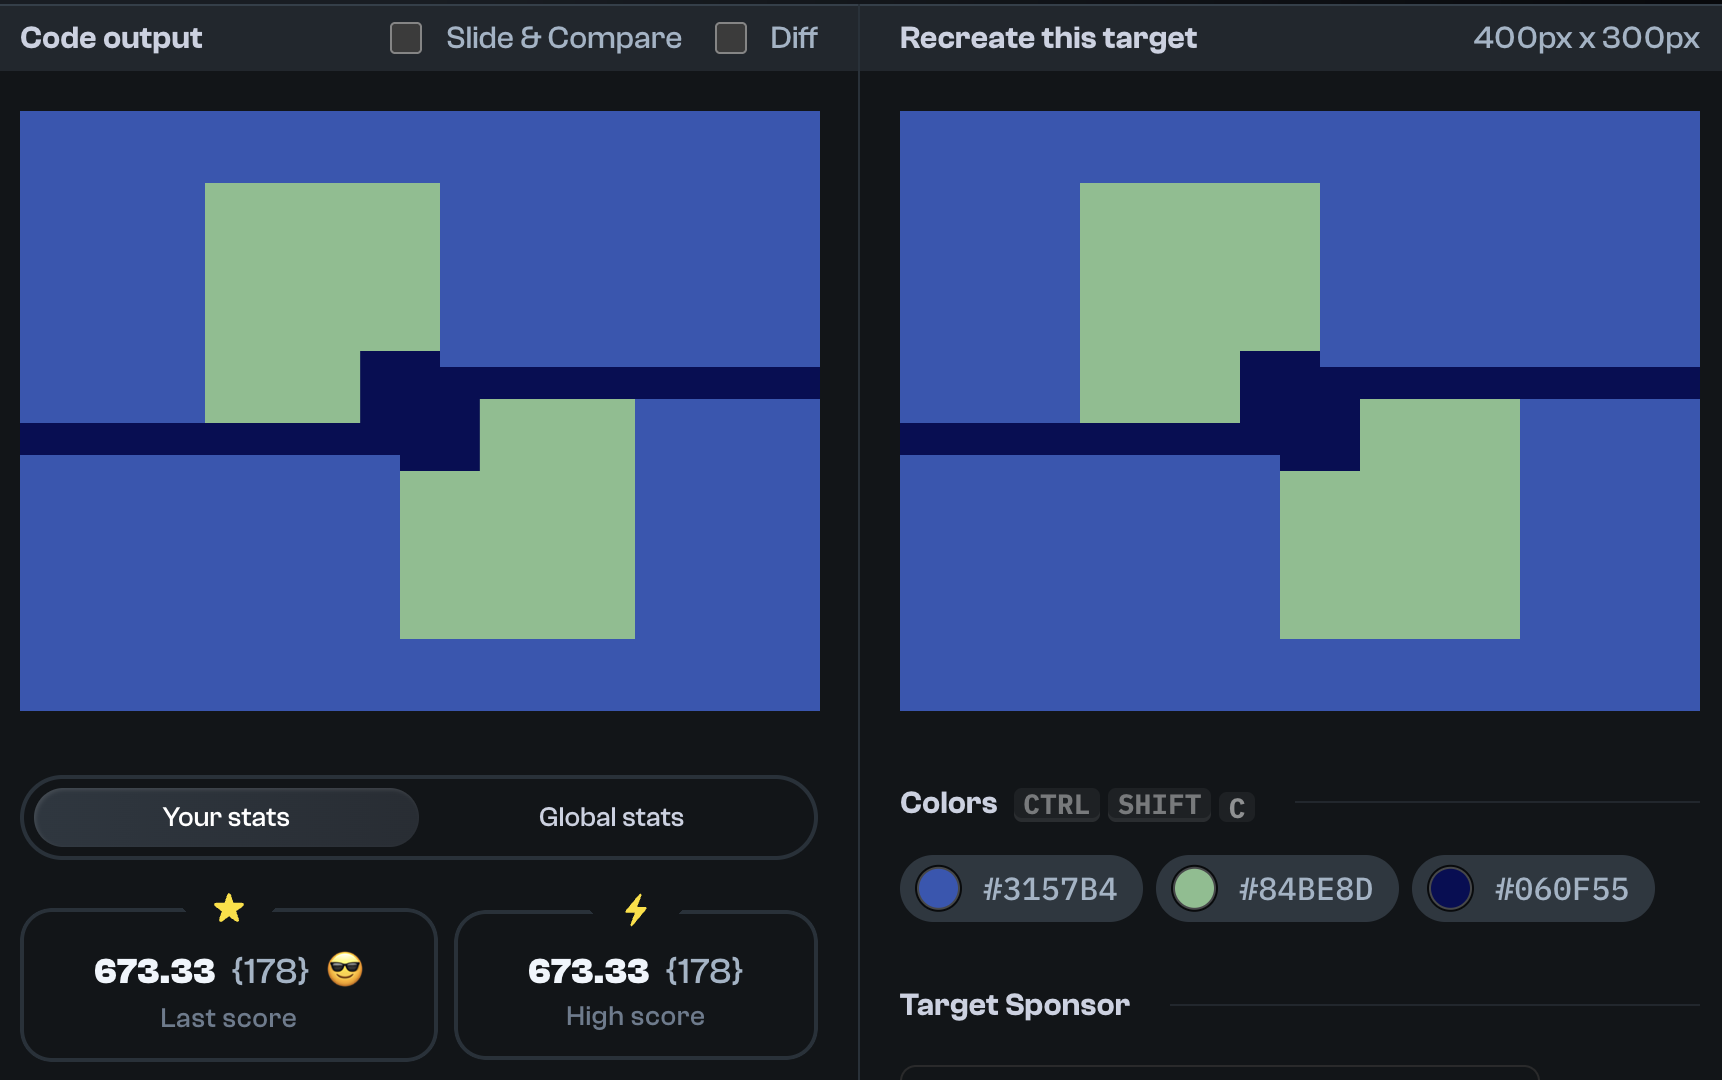This screenshot has height=1080, width=1722.
Task: Switch to the Your stats tab
Action: click(x=226, y=817)
